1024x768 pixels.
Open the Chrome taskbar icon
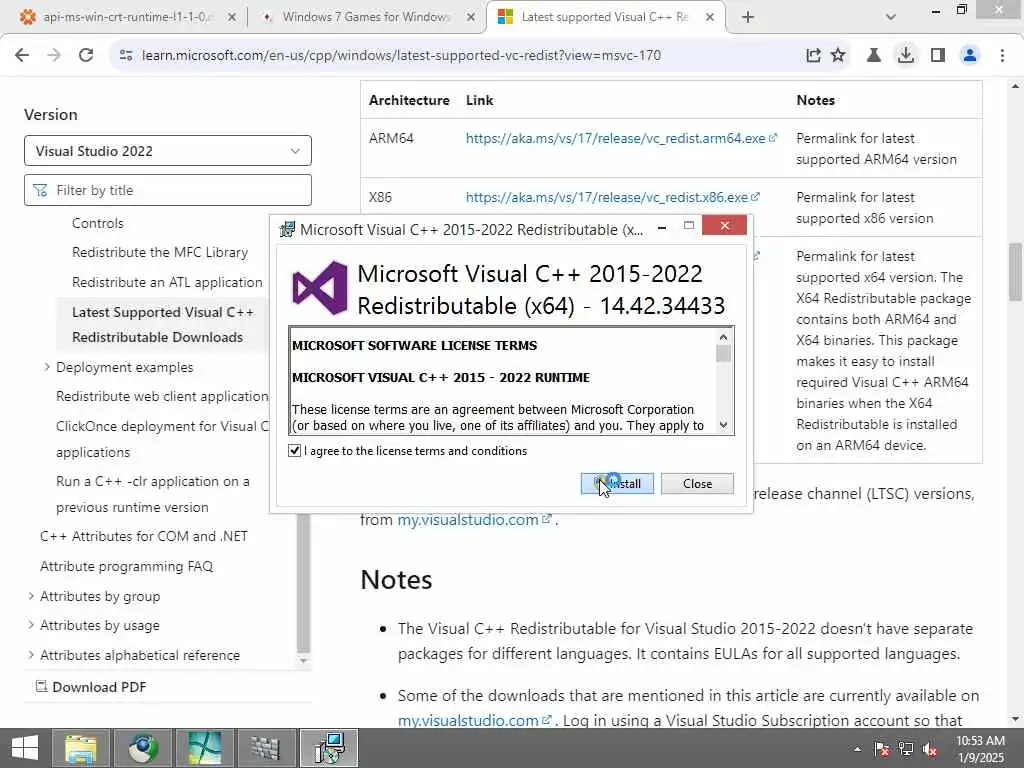[142, 748]
